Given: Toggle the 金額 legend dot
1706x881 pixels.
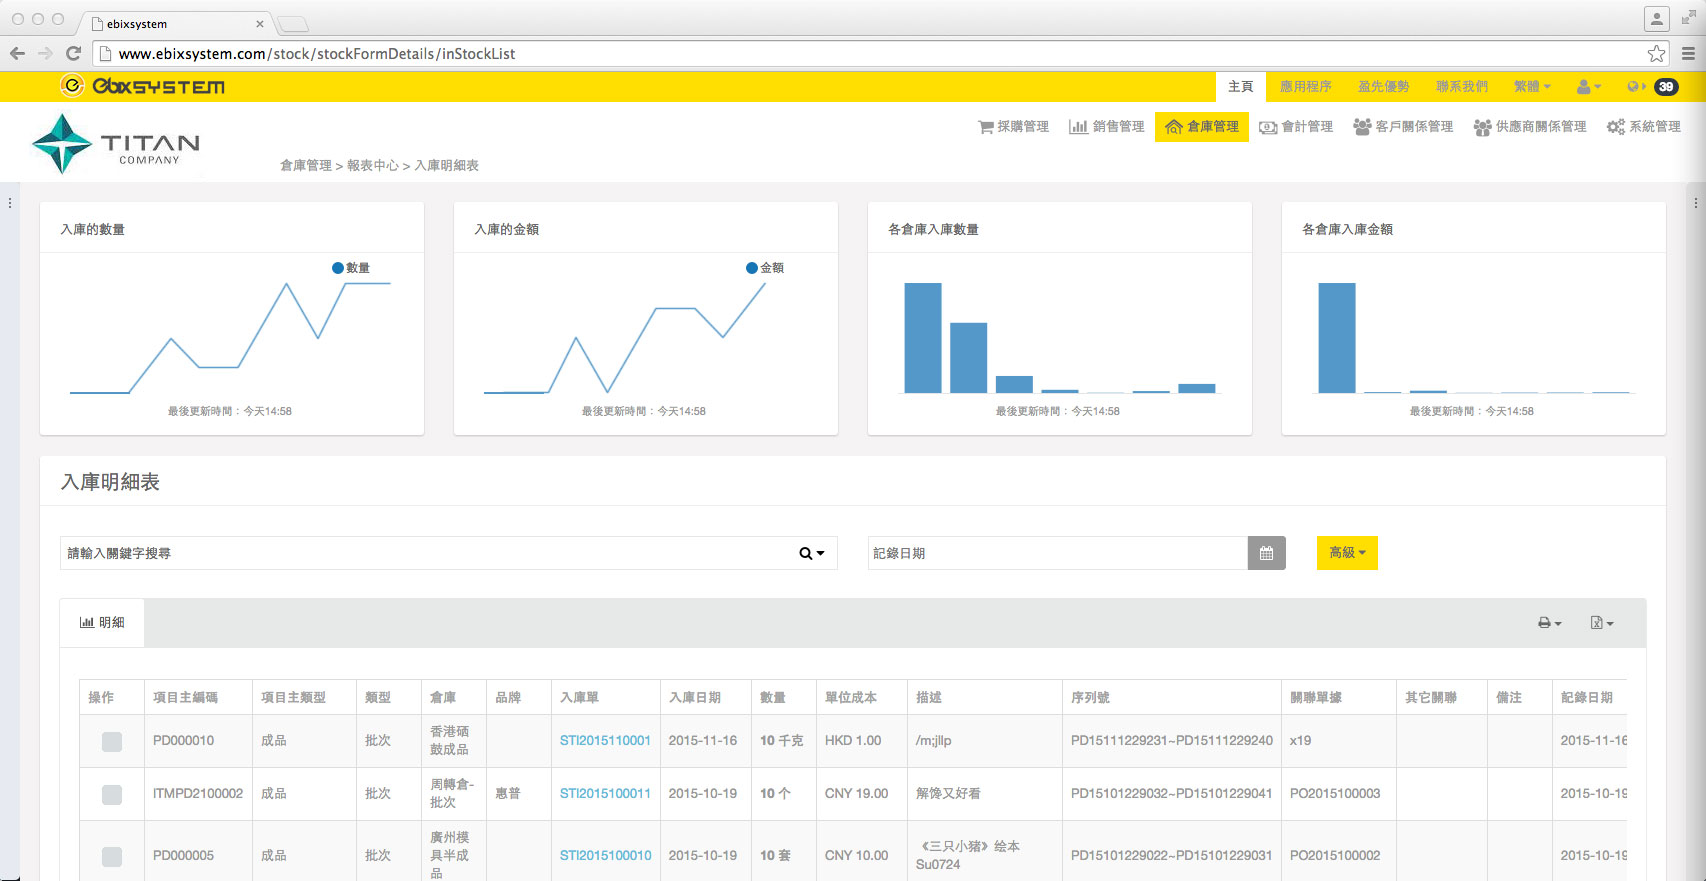Looking at the screenshot, I should pyautogui.click(x=752, y=268).
